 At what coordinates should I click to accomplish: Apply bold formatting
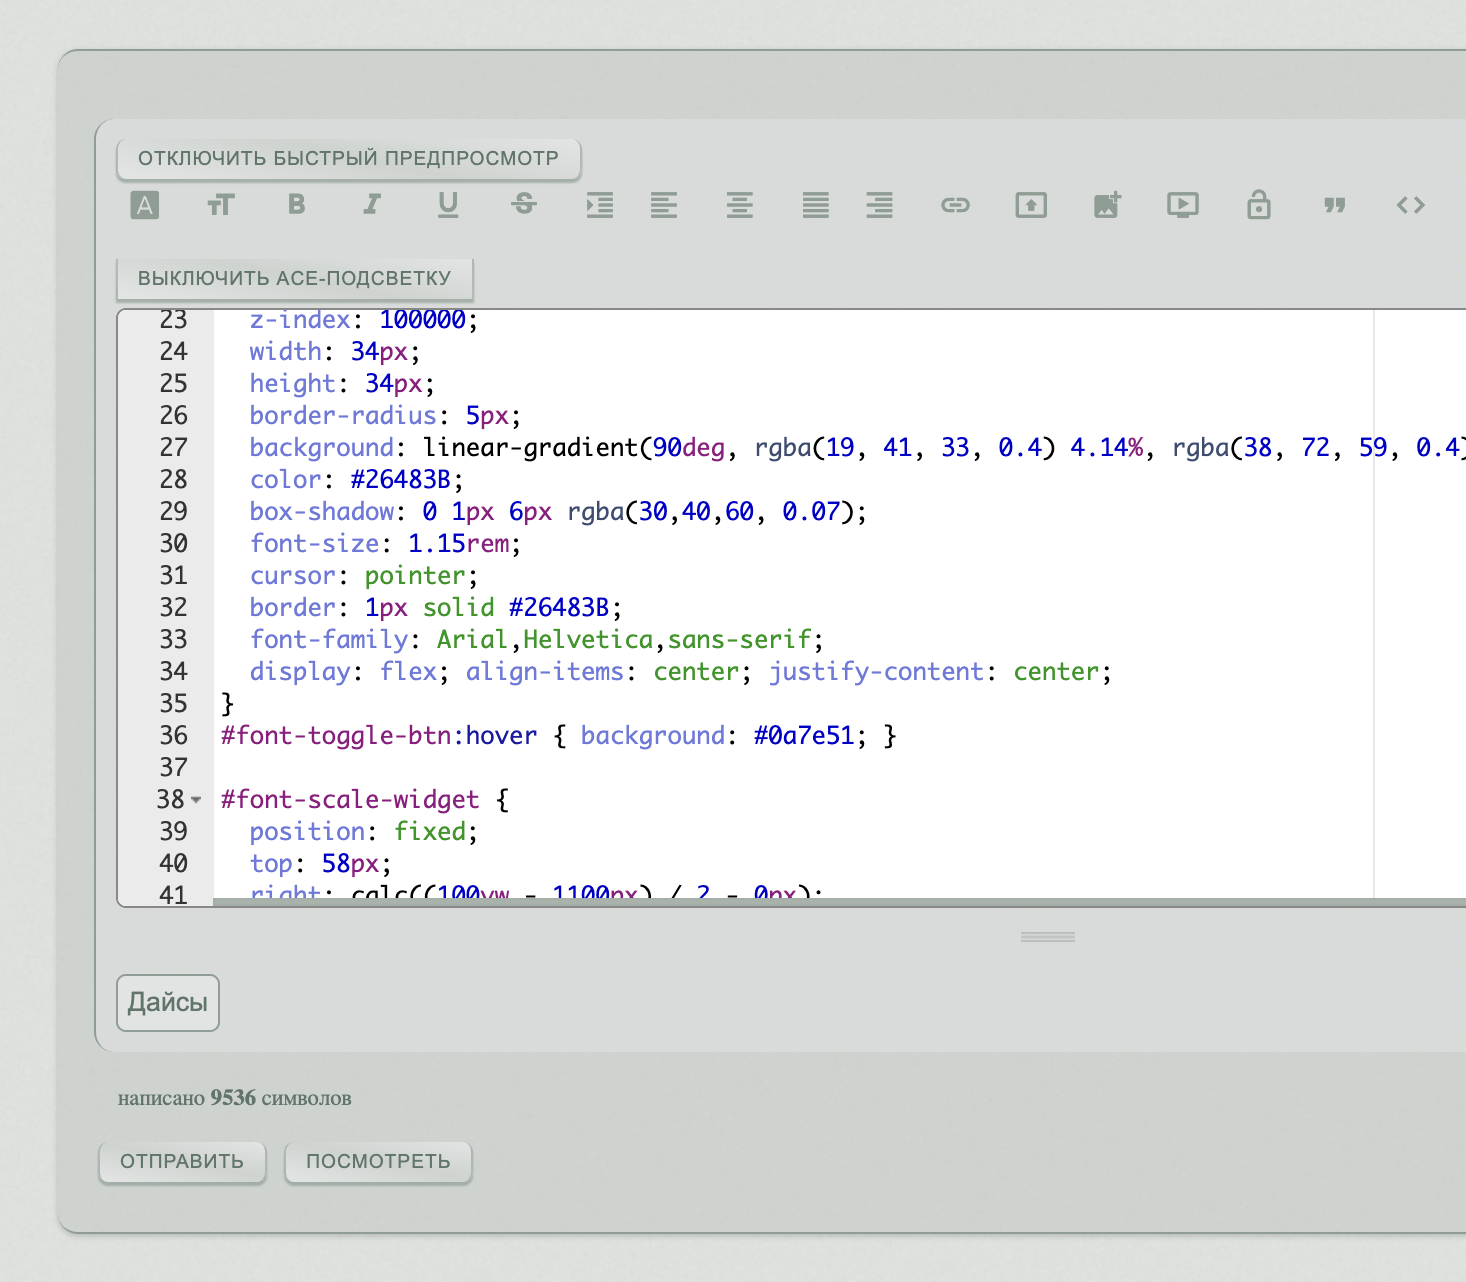pos(297,205)
